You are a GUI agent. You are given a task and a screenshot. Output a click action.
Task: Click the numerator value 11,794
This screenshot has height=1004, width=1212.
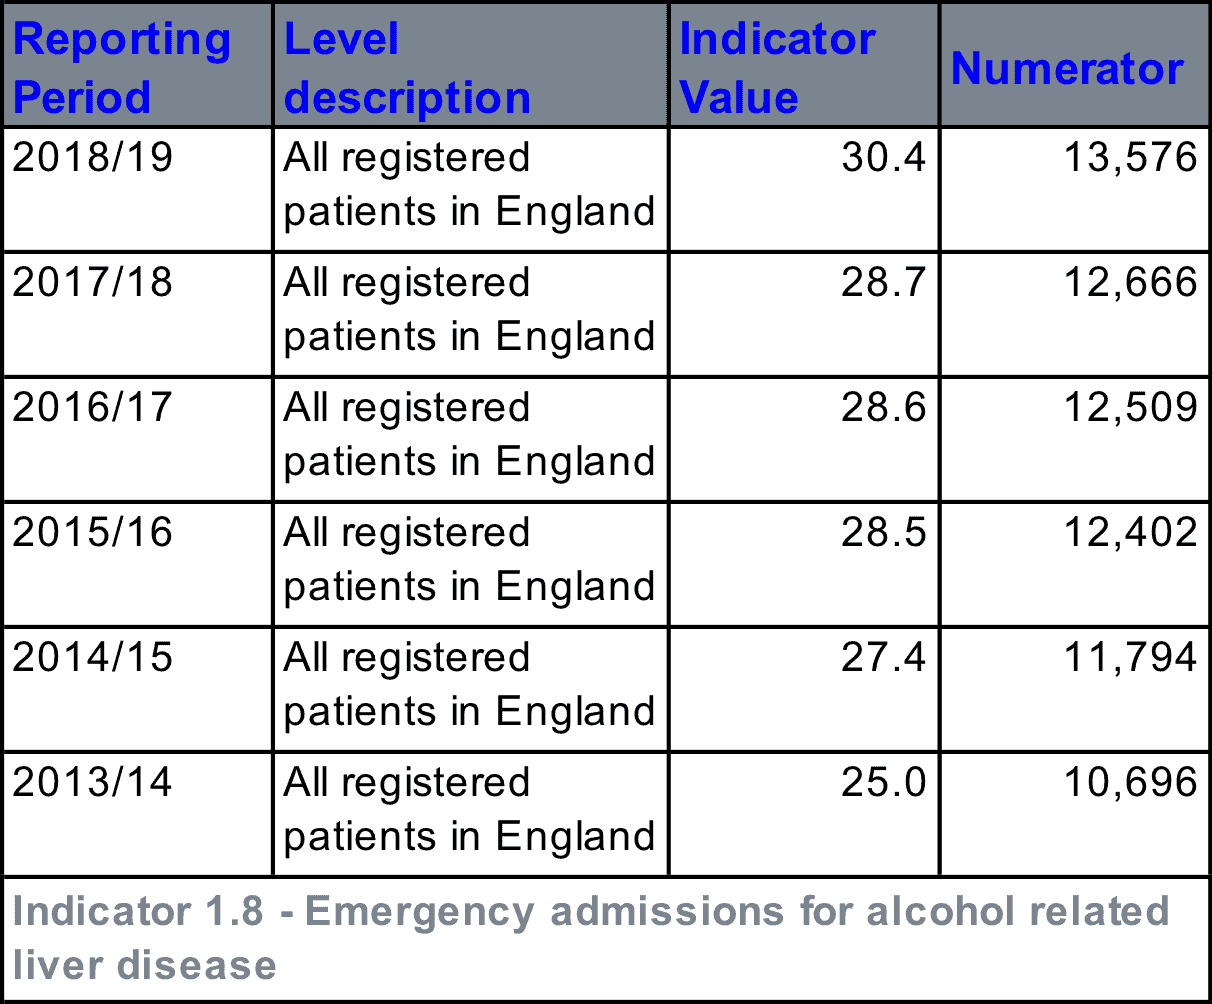(1130, 658)
